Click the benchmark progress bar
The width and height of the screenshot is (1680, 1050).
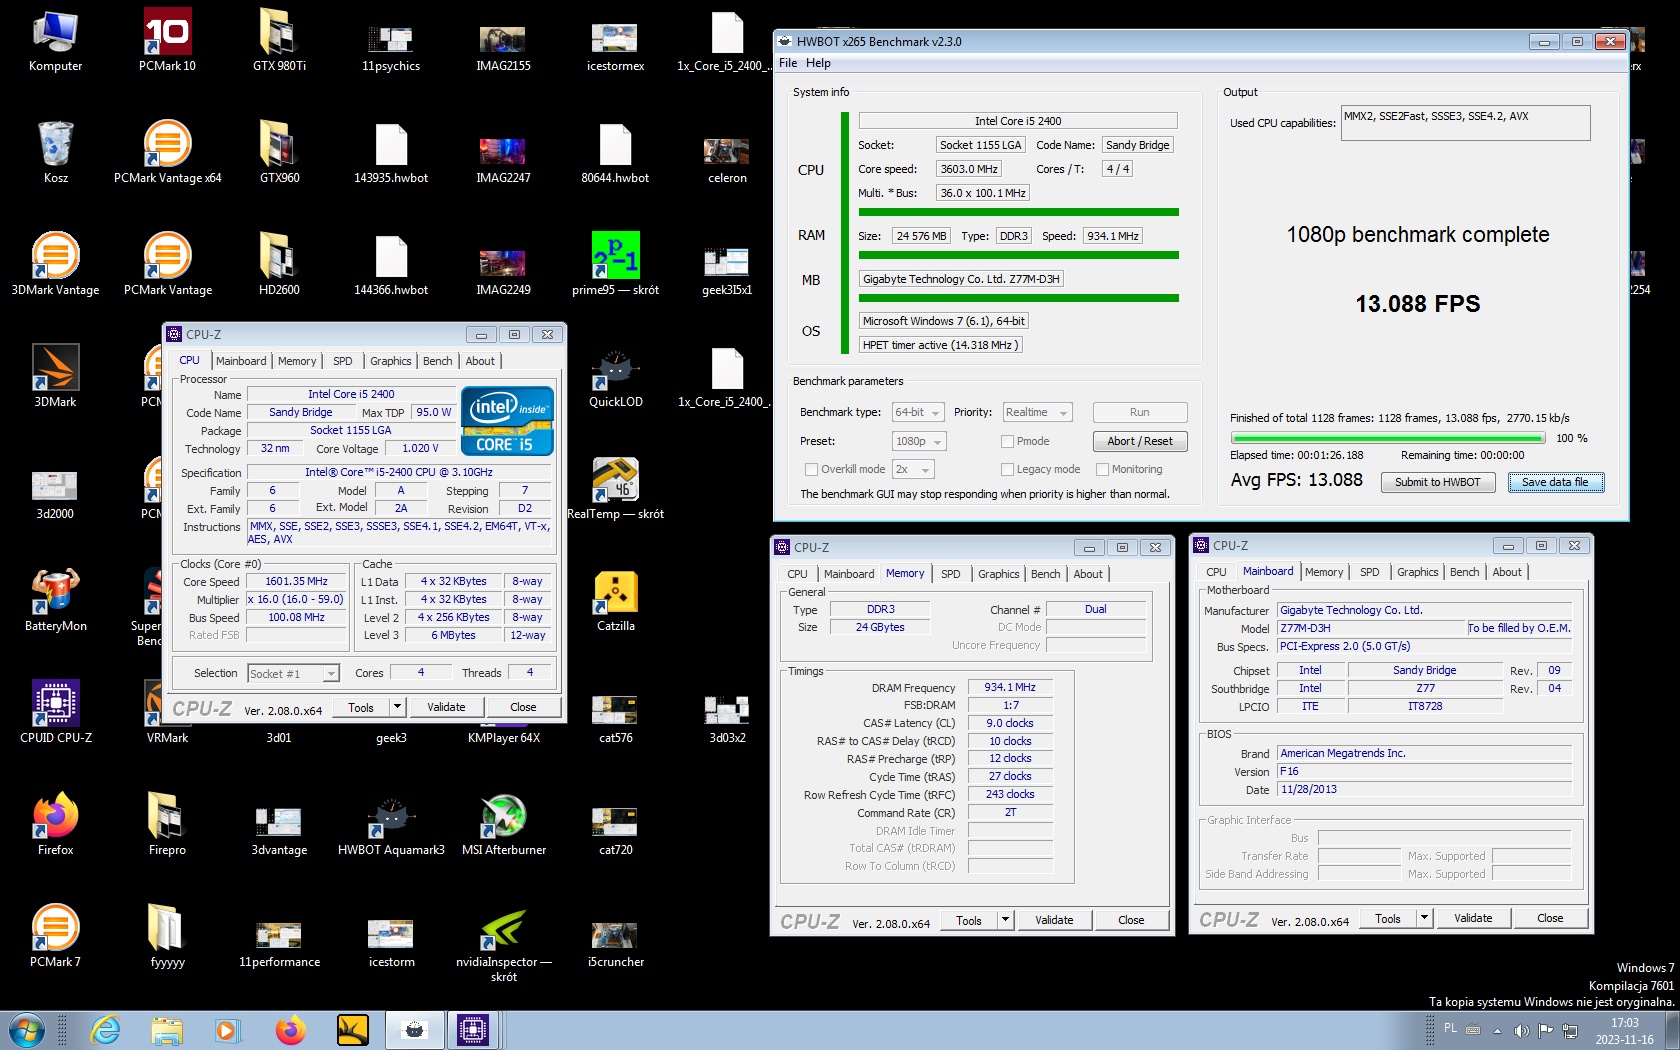pyautogui.click(x=1388, y=438)
